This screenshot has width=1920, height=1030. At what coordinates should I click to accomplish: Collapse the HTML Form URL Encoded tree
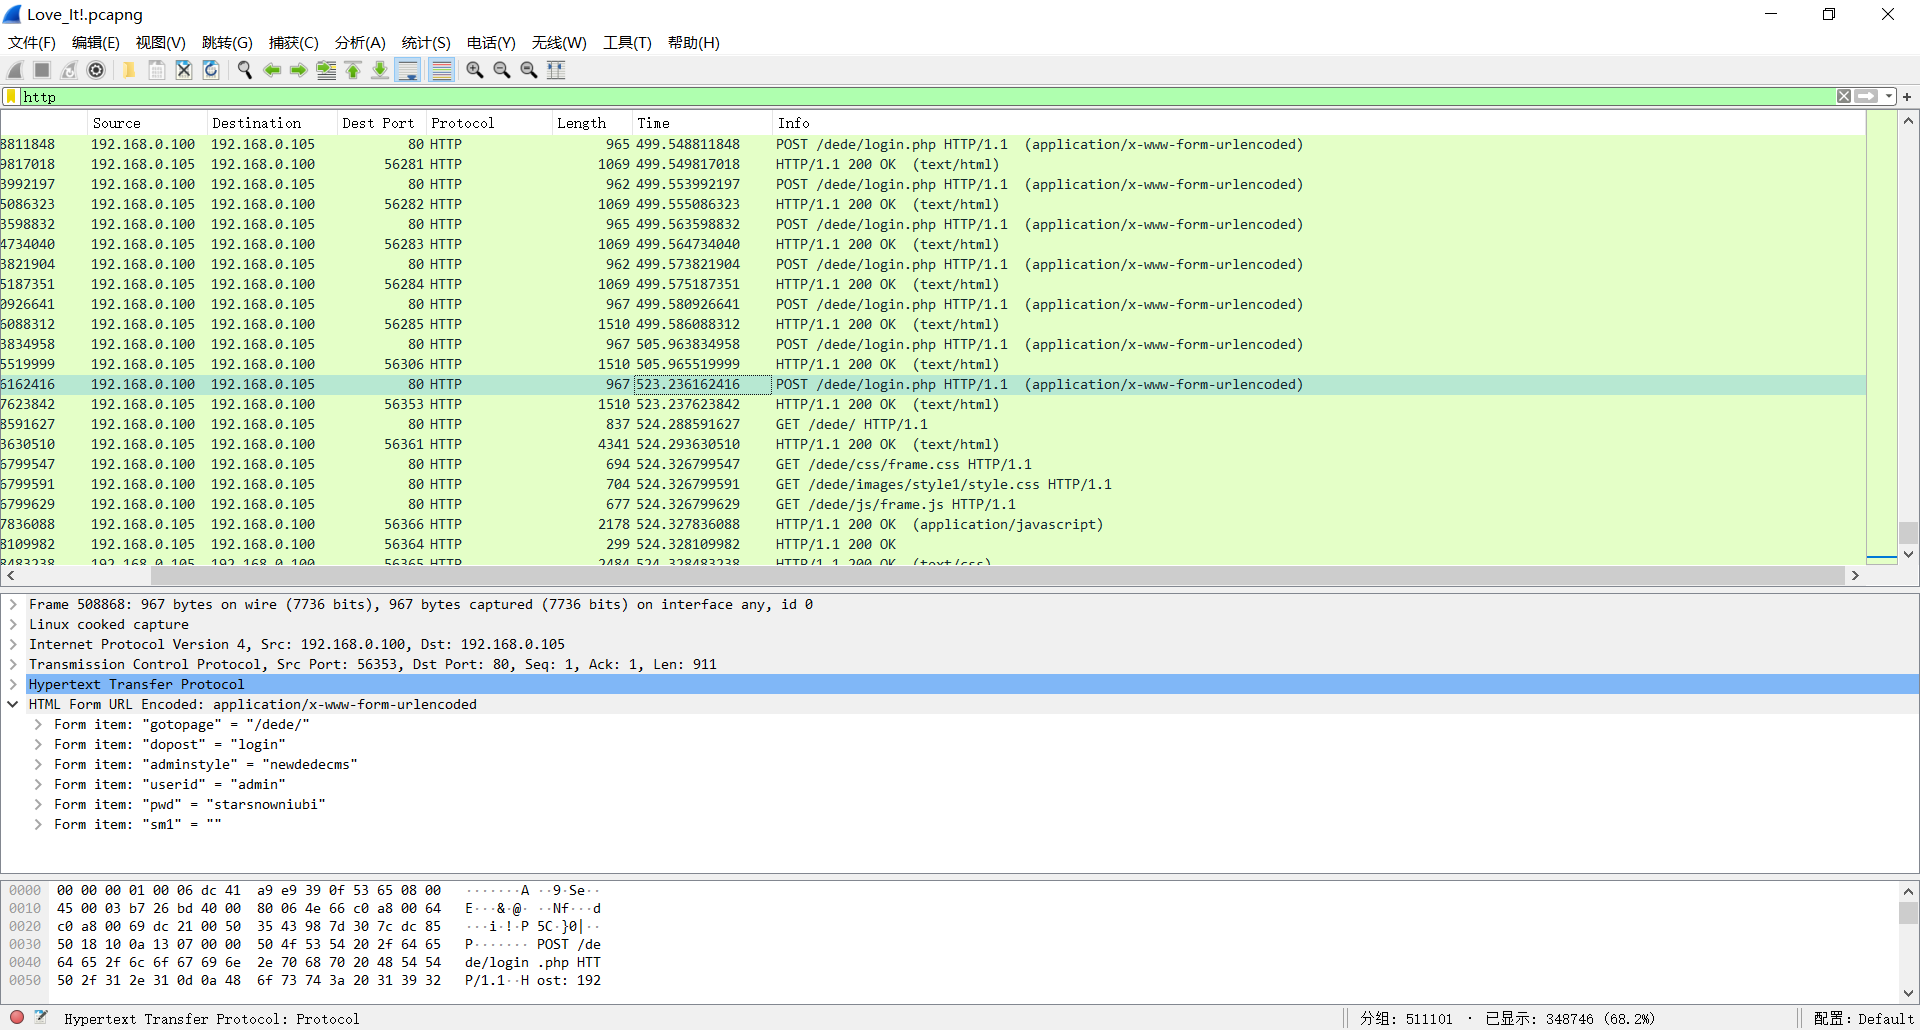click(x=13, y=704)
